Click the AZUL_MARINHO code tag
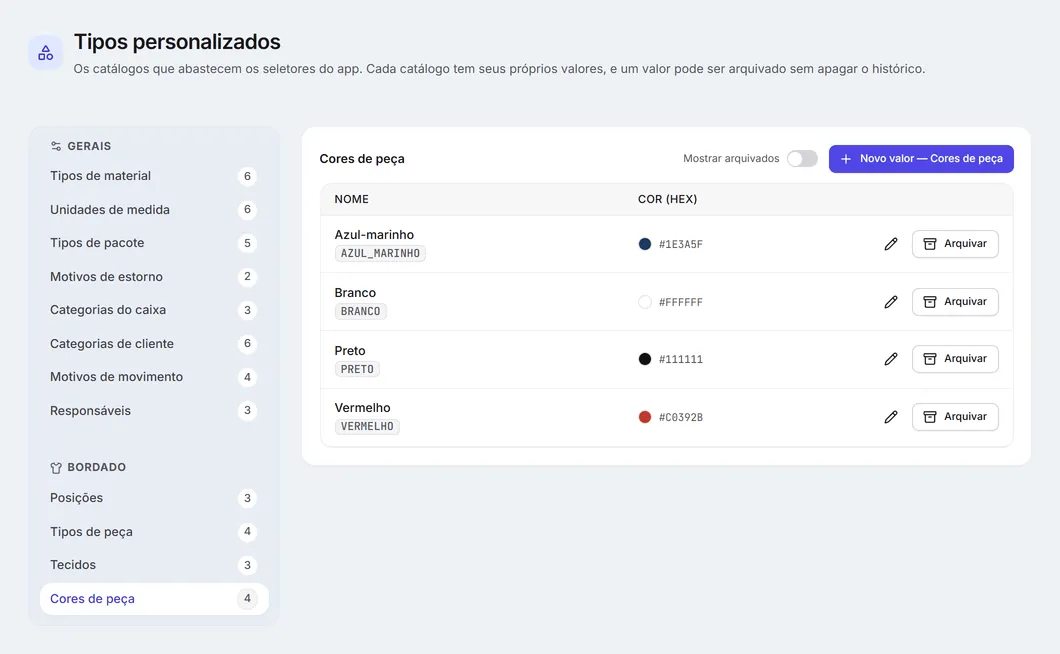 point(380,254)
